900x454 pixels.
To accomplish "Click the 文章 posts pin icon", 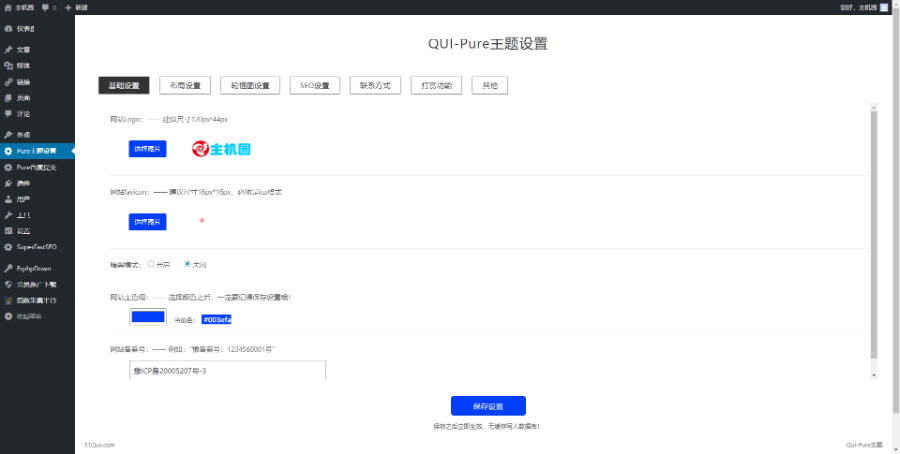I will tap(8, 49).
